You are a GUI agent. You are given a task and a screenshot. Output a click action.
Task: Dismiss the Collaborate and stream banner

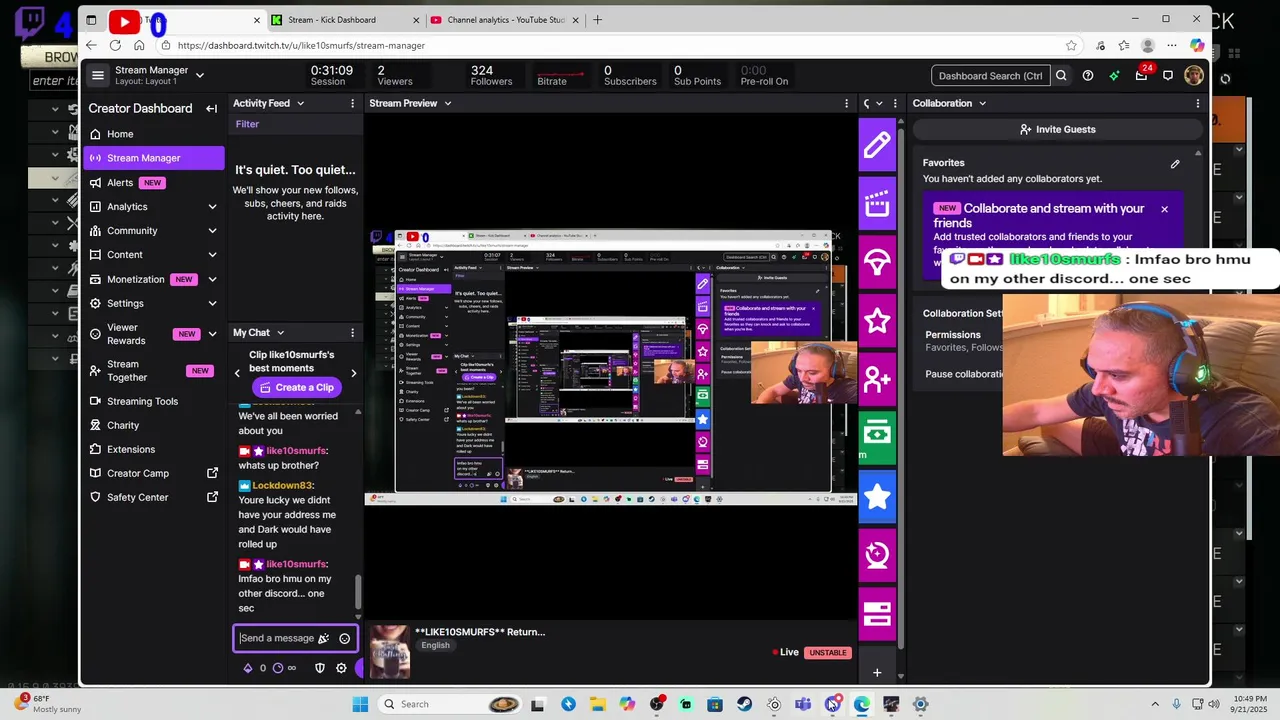(x=1164, y=209)
